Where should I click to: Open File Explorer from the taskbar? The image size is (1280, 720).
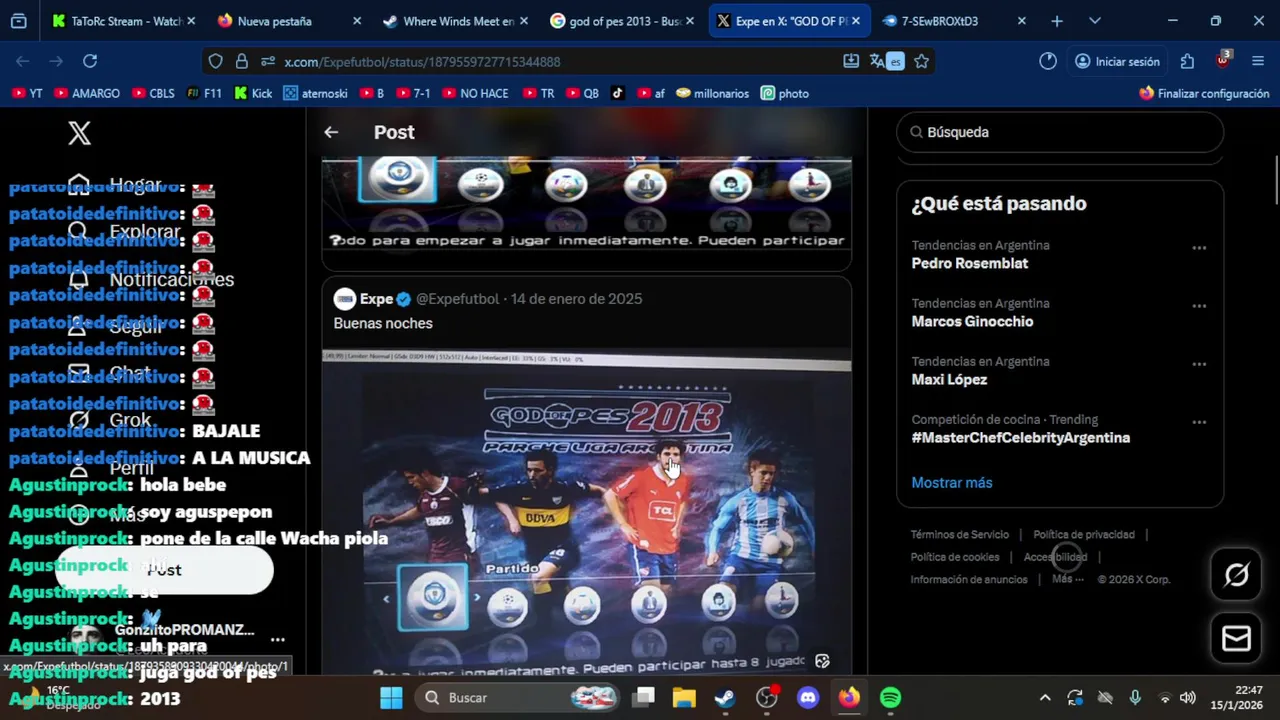[683, 698]
